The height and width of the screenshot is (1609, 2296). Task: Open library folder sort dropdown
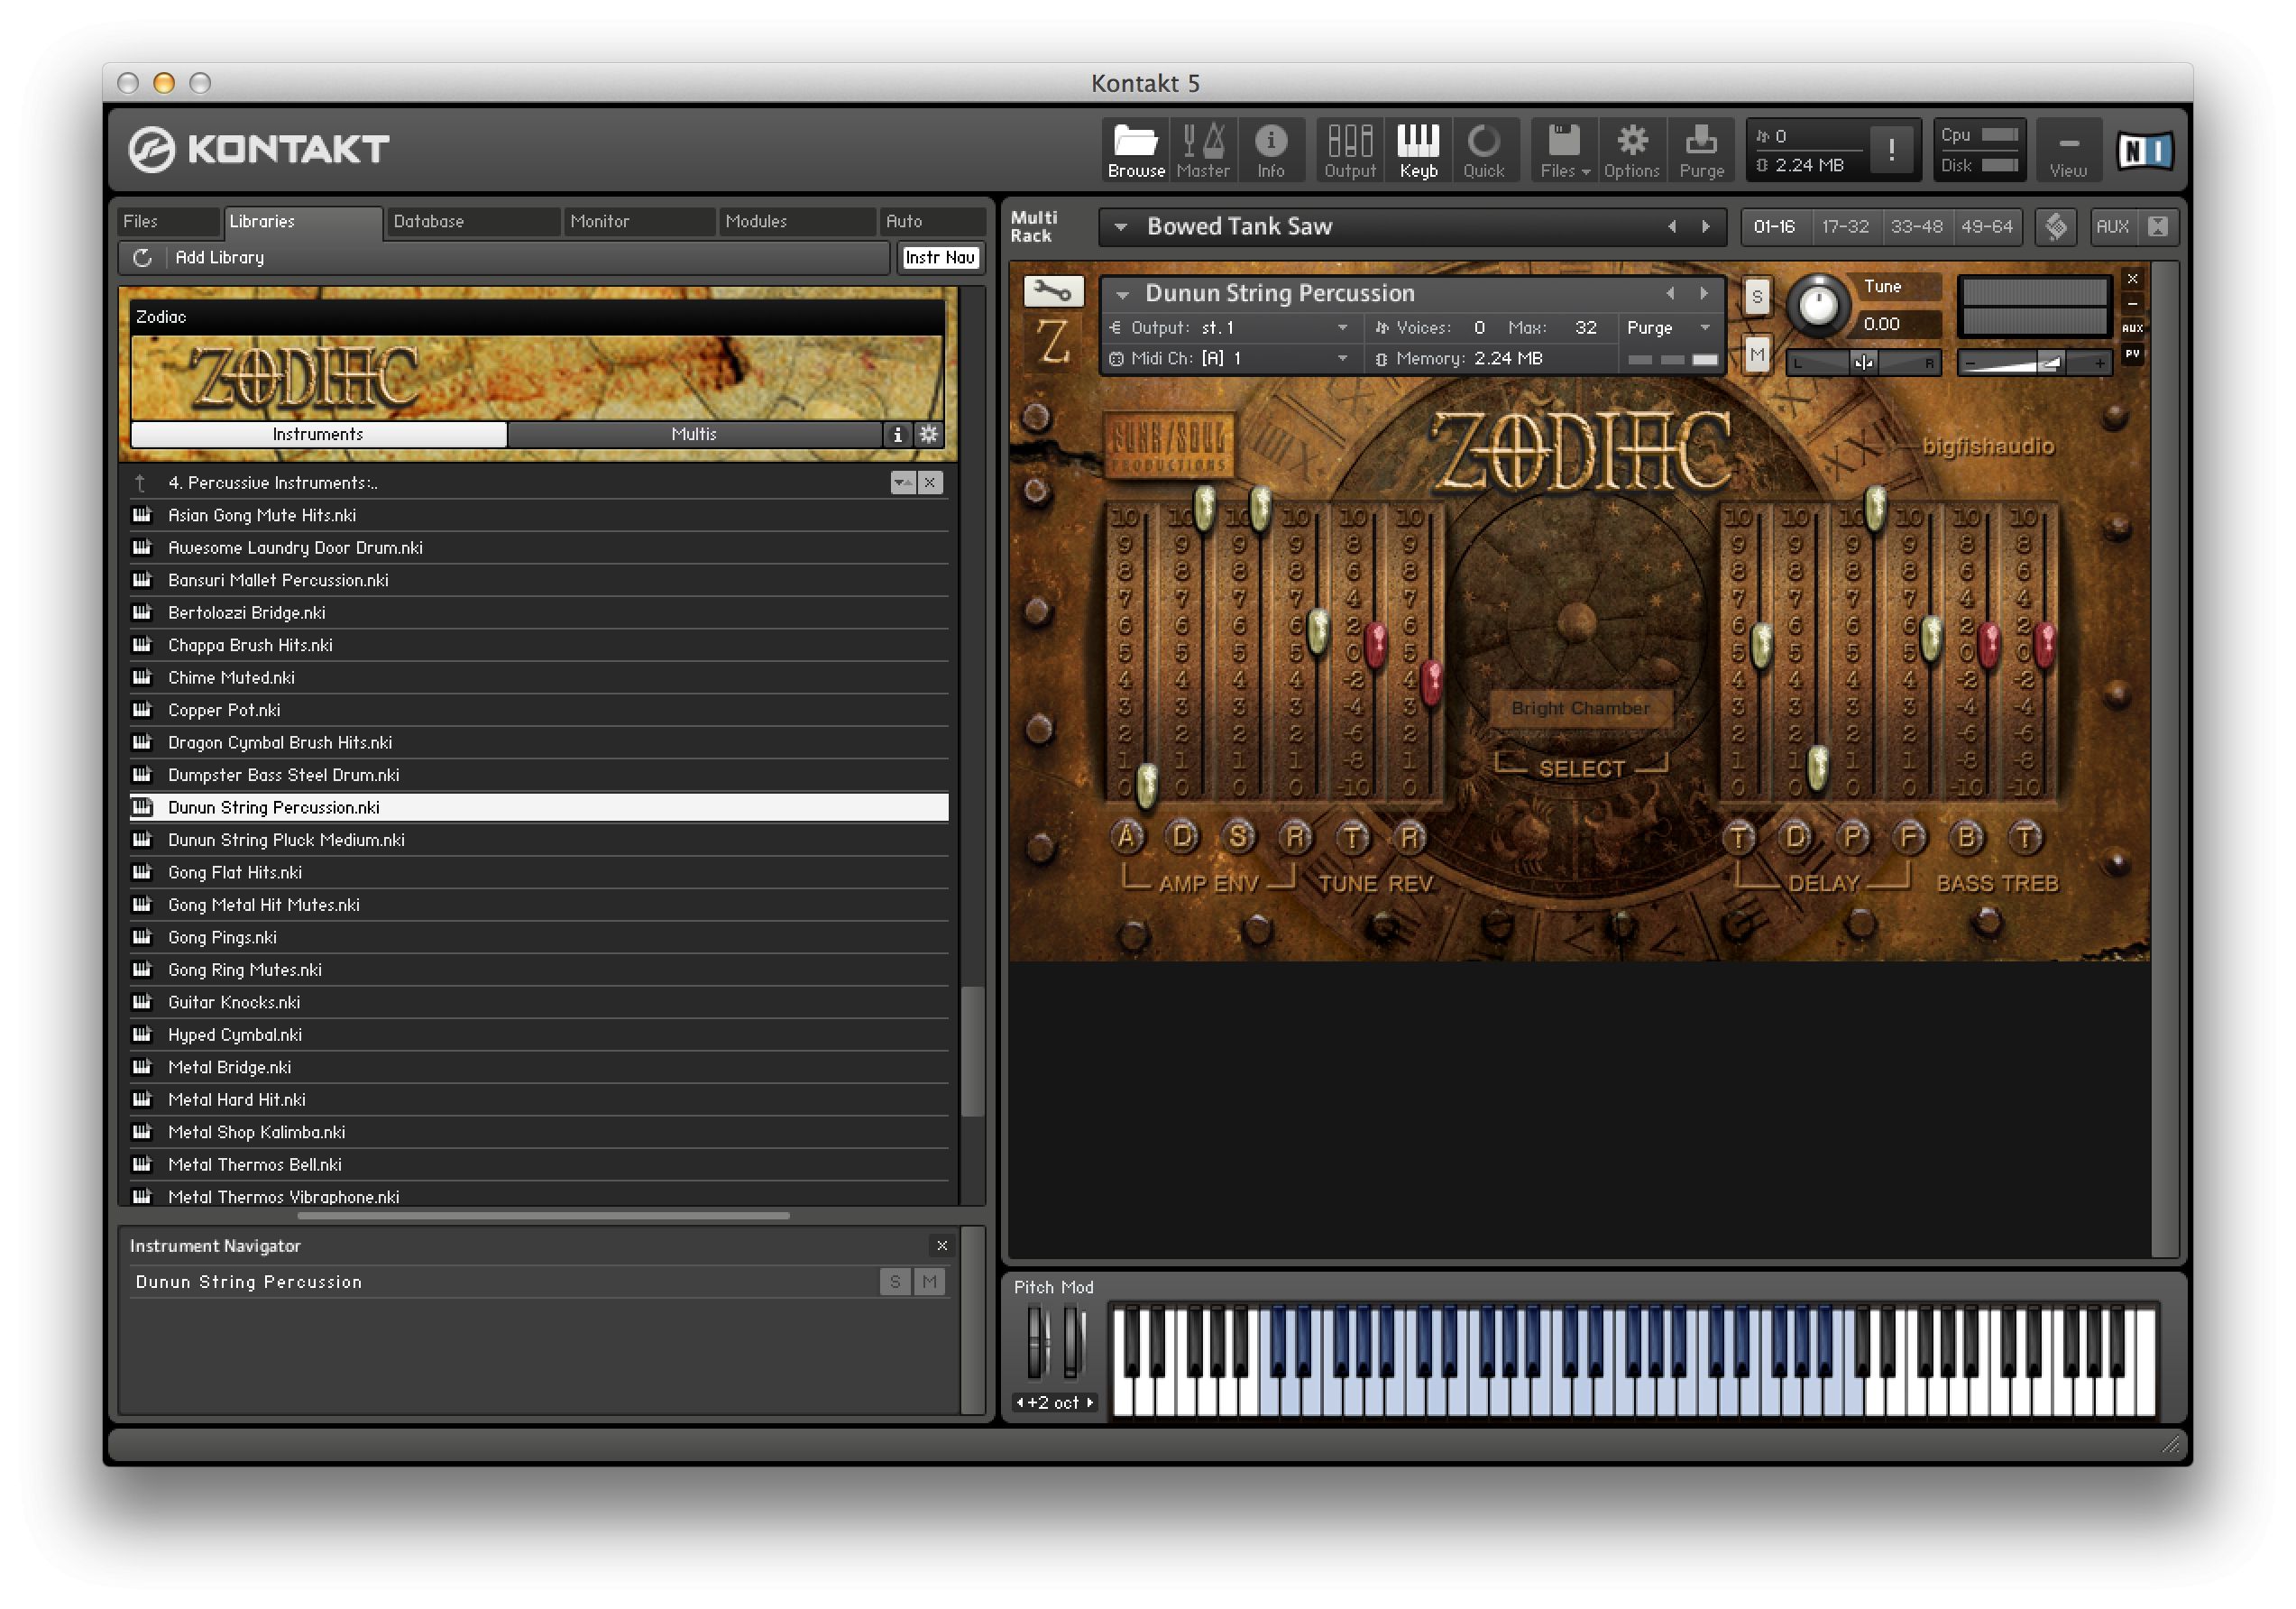902,483
